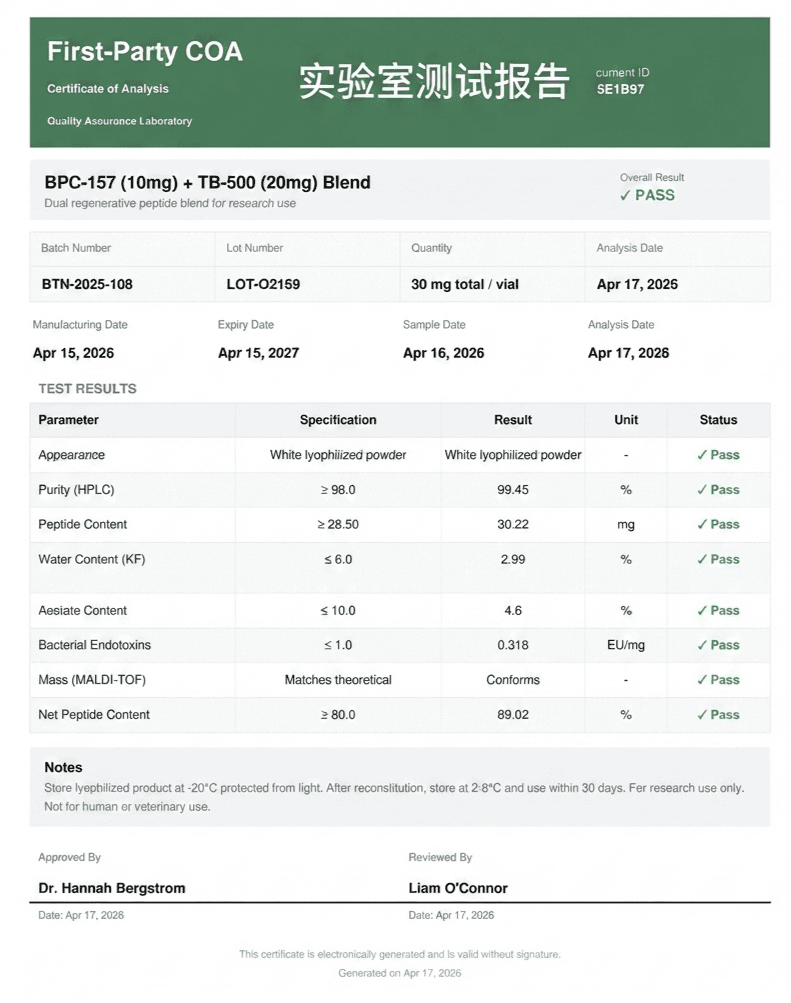Select the Specification column header
The width and height of the screenshot is (791, 1003).
[x=338, y=420]
